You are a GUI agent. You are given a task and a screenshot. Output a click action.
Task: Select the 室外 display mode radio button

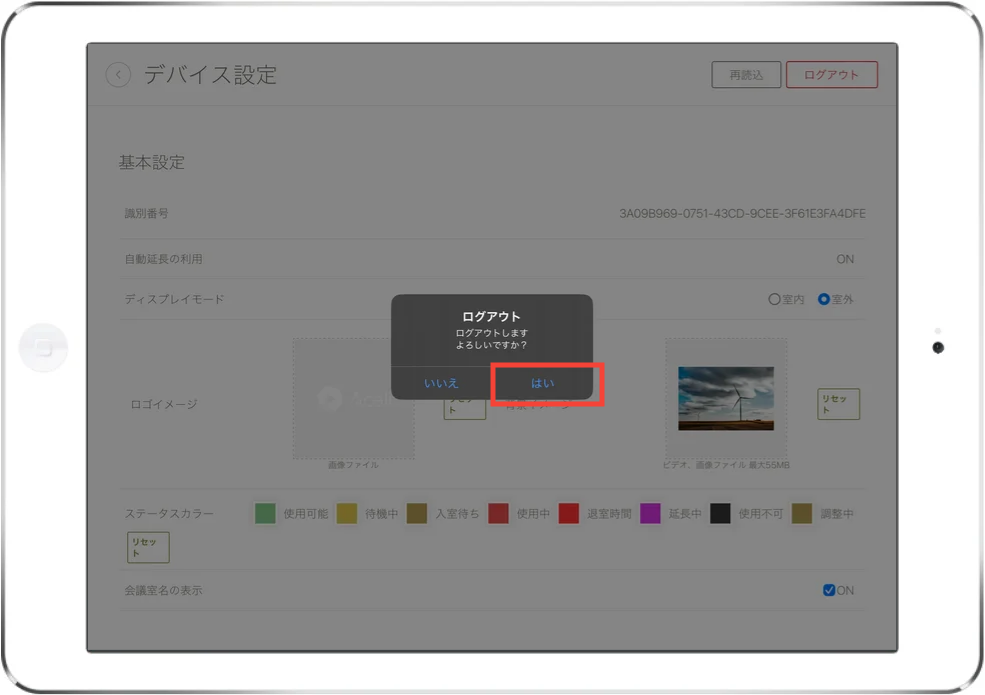click(x=824, y=299)
